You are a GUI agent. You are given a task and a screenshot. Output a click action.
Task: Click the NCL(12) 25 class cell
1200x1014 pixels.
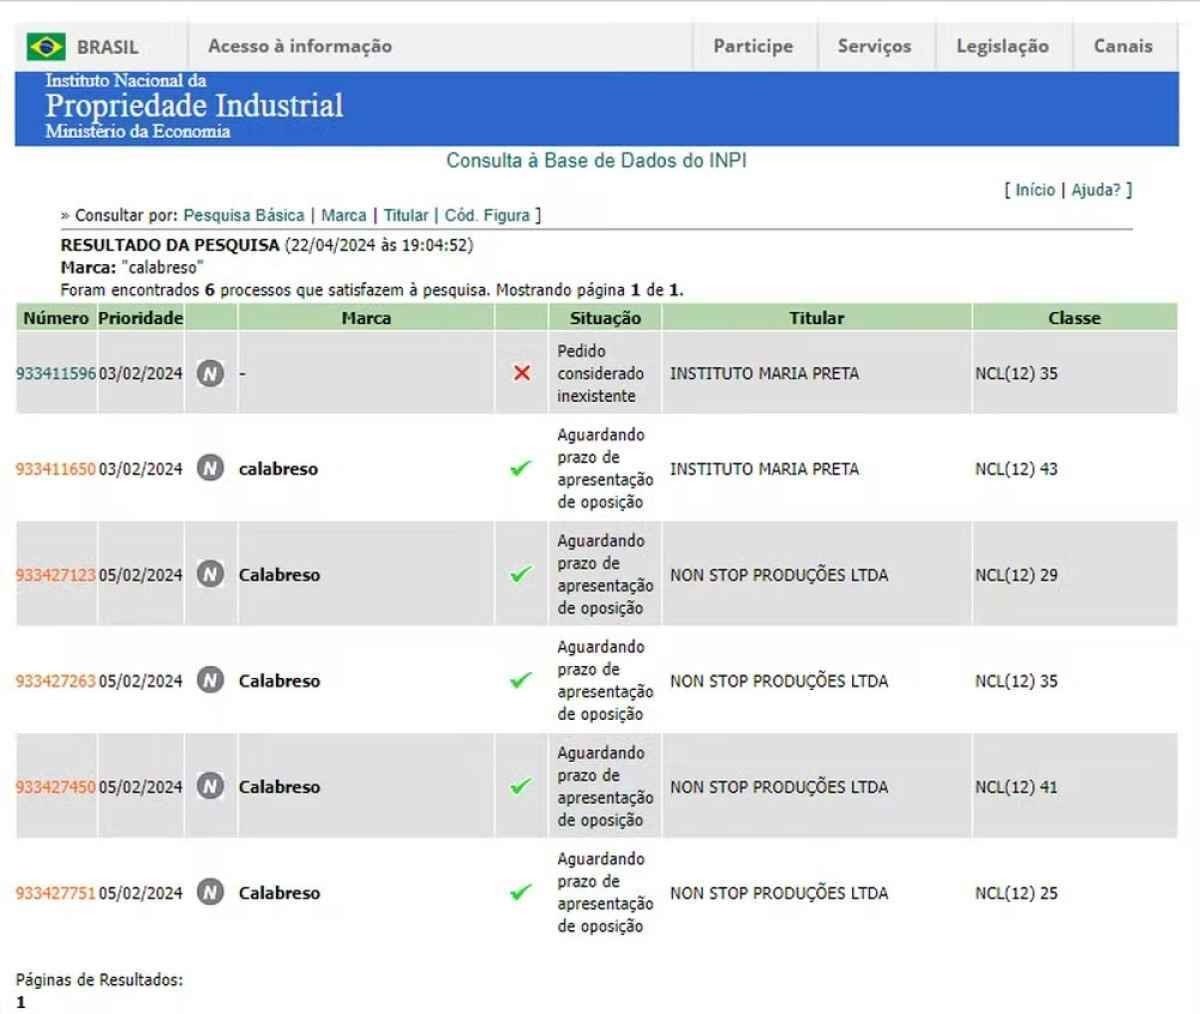pos(1016,893)
